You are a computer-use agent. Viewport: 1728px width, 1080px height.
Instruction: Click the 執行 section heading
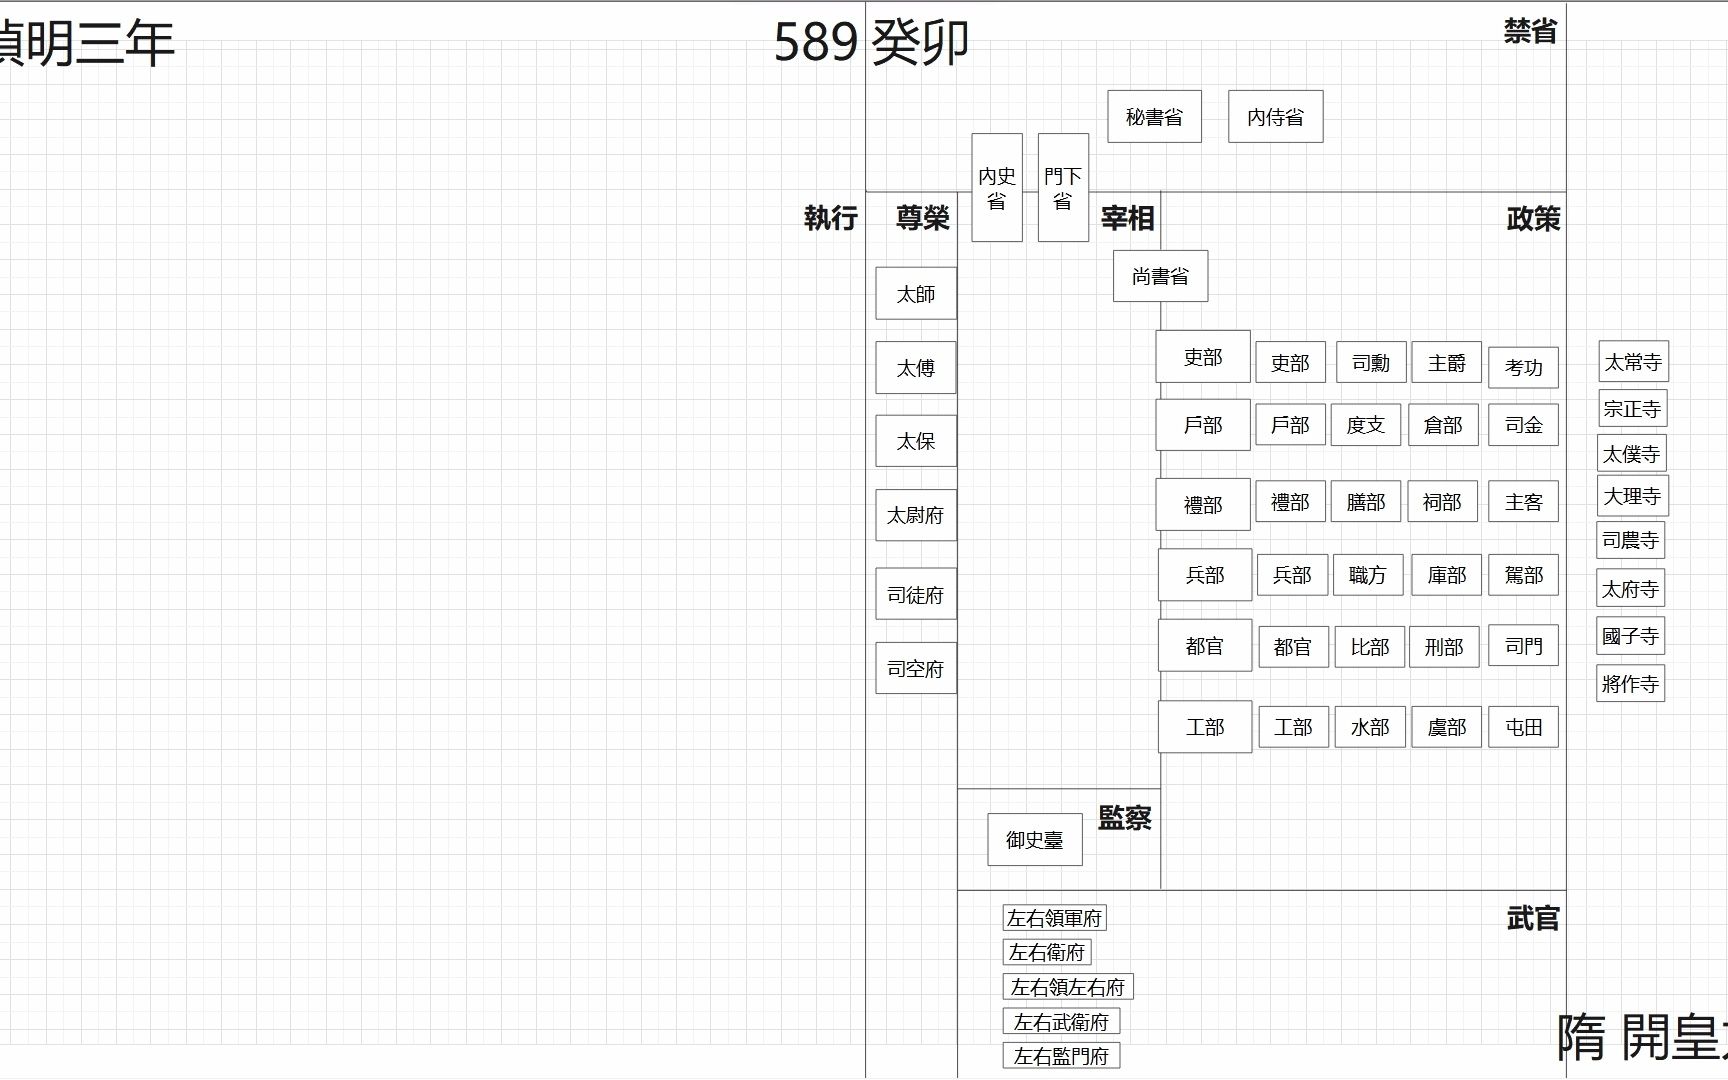[x=831, y=218]
